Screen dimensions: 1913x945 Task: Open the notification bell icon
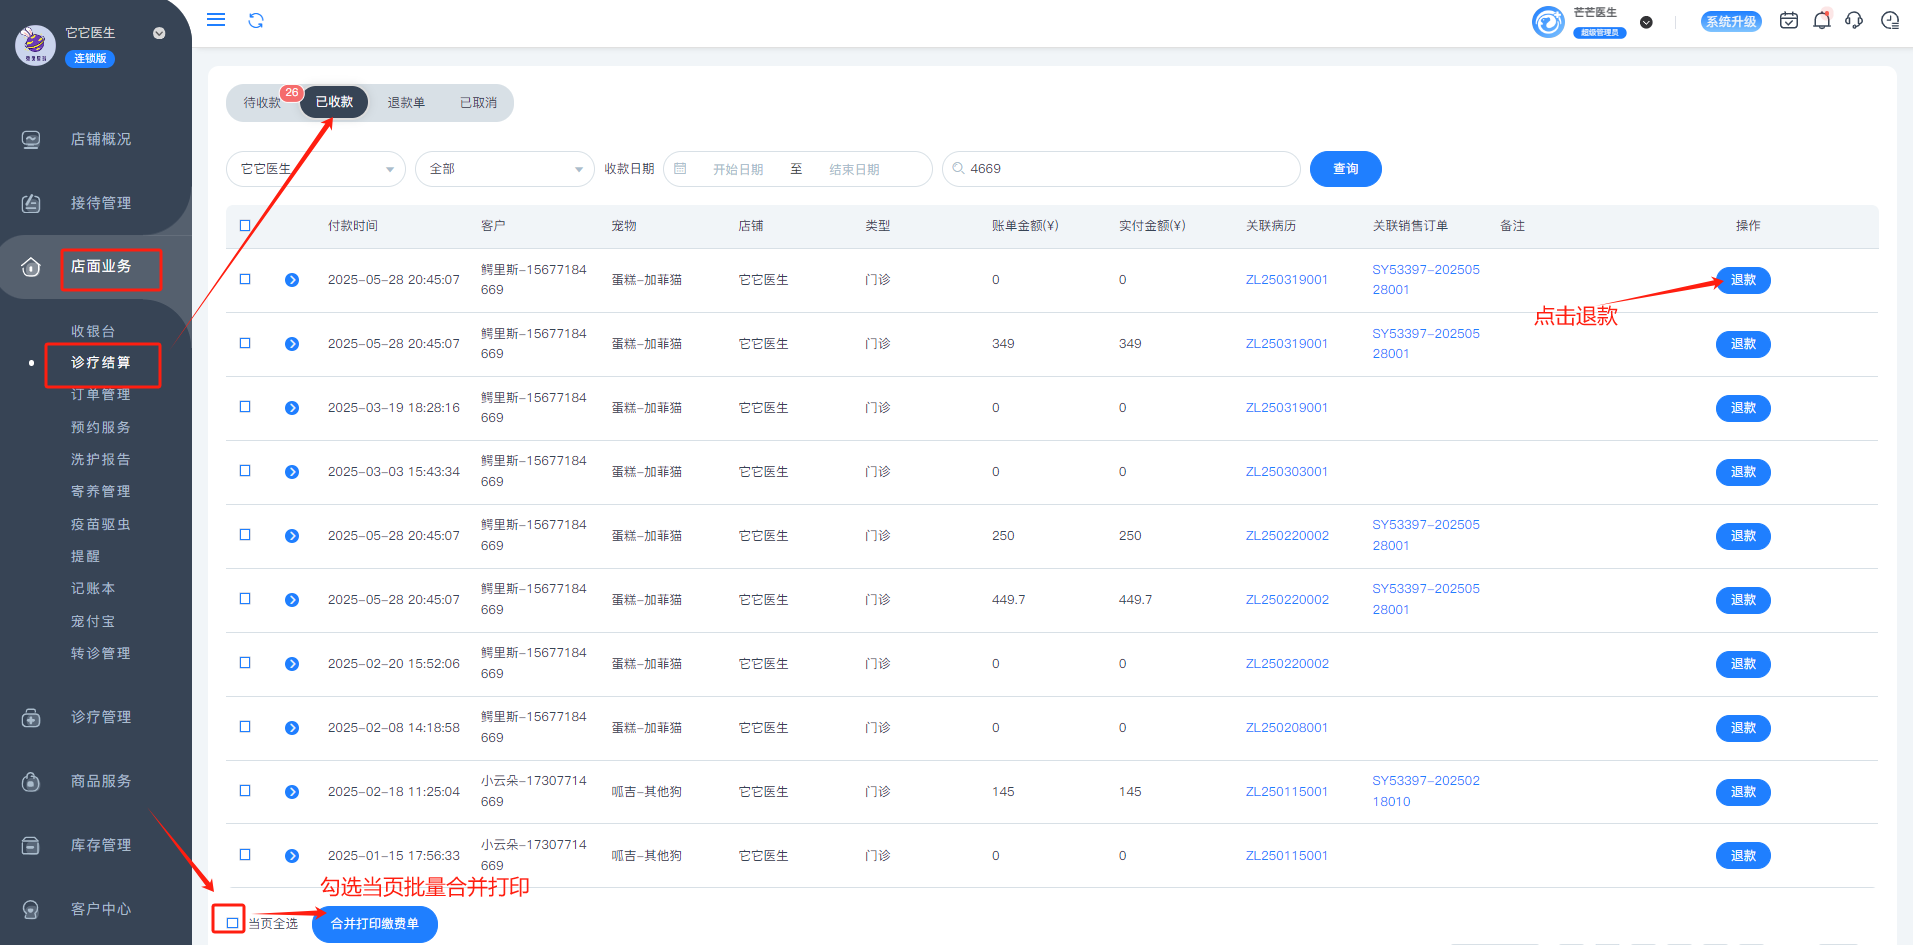(x=1822, y=20)
